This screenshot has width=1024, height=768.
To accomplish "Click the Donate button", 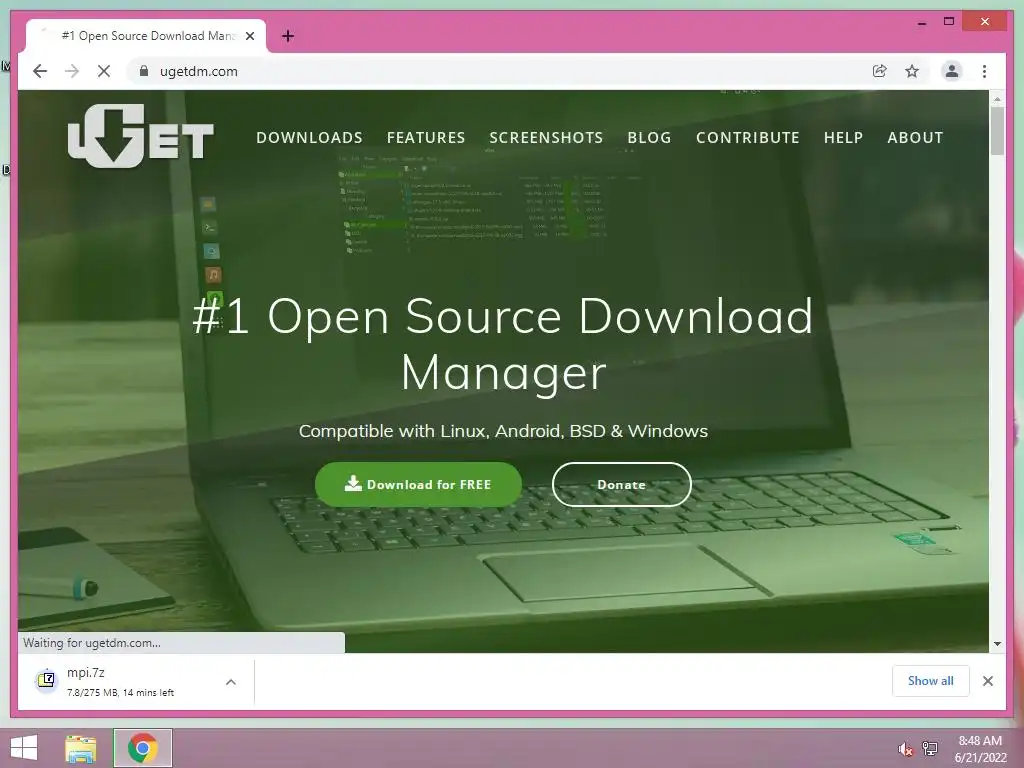I will [622, 485].
